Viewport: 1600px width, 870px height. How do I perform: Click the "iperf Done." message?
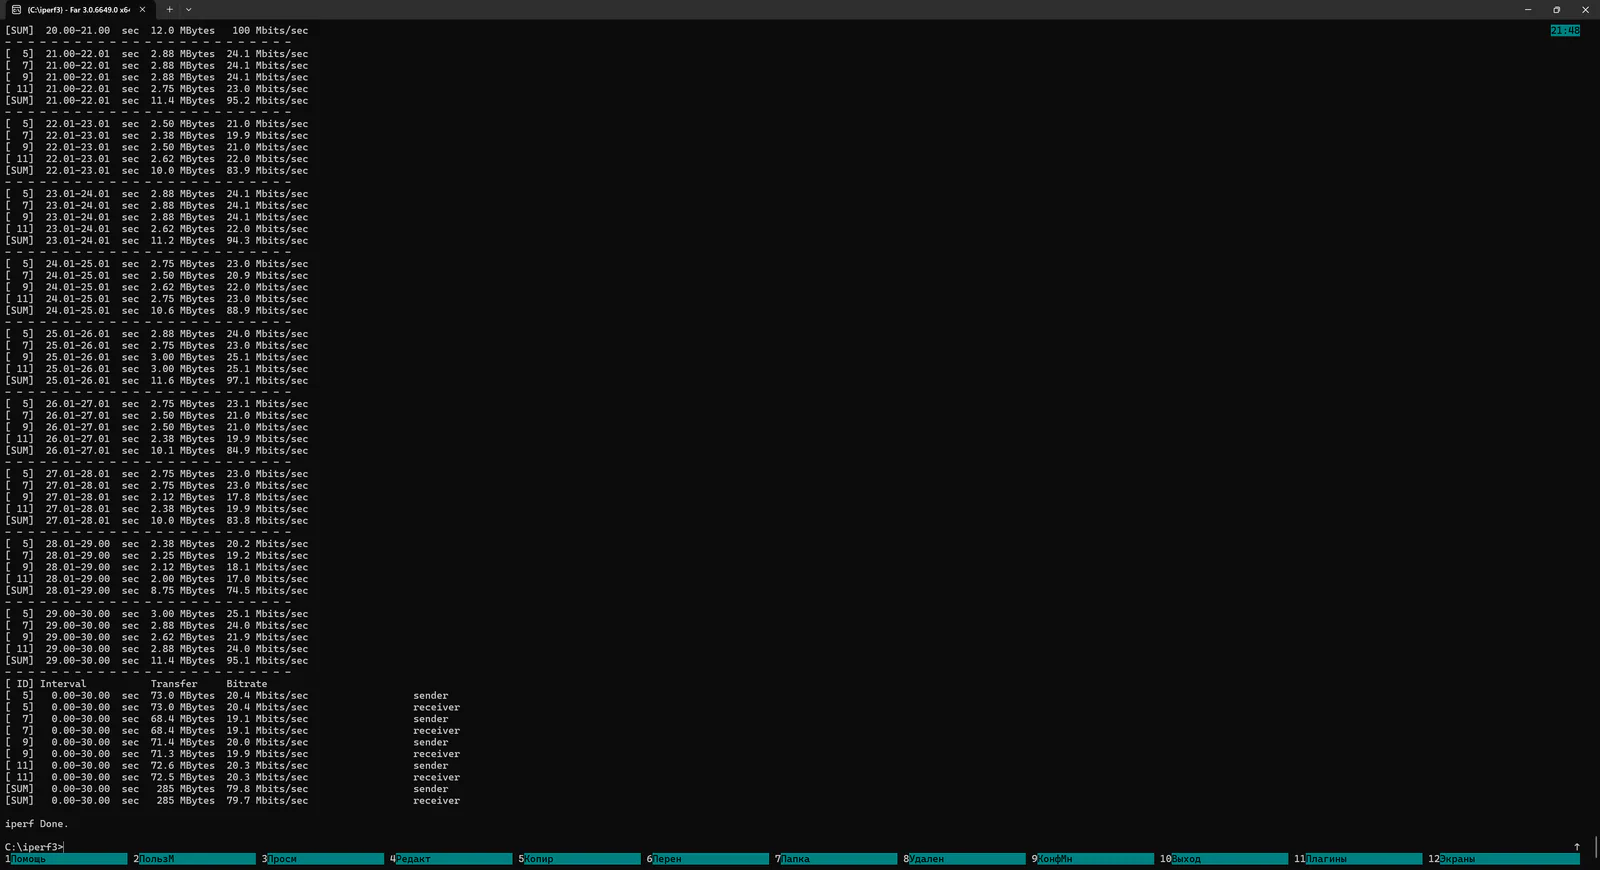(37, 824)
